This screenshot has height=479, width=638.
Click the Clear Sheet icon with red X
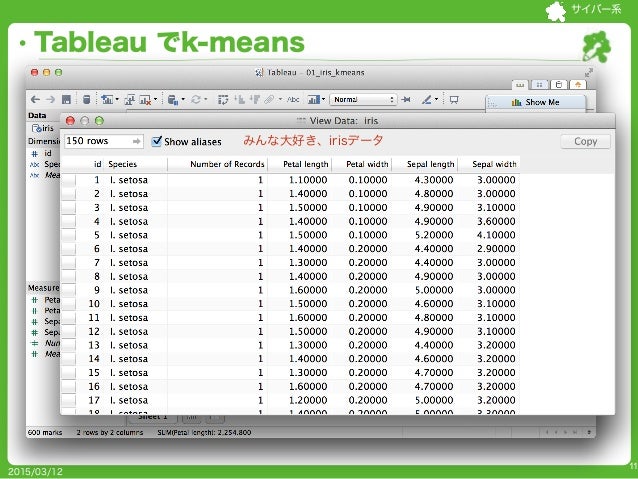[x=145, y=100]
